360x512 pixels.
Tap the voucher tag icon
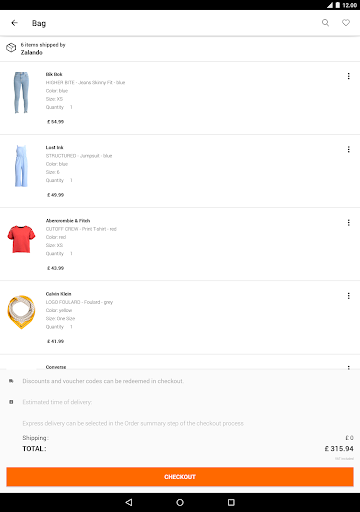[11, 381]
